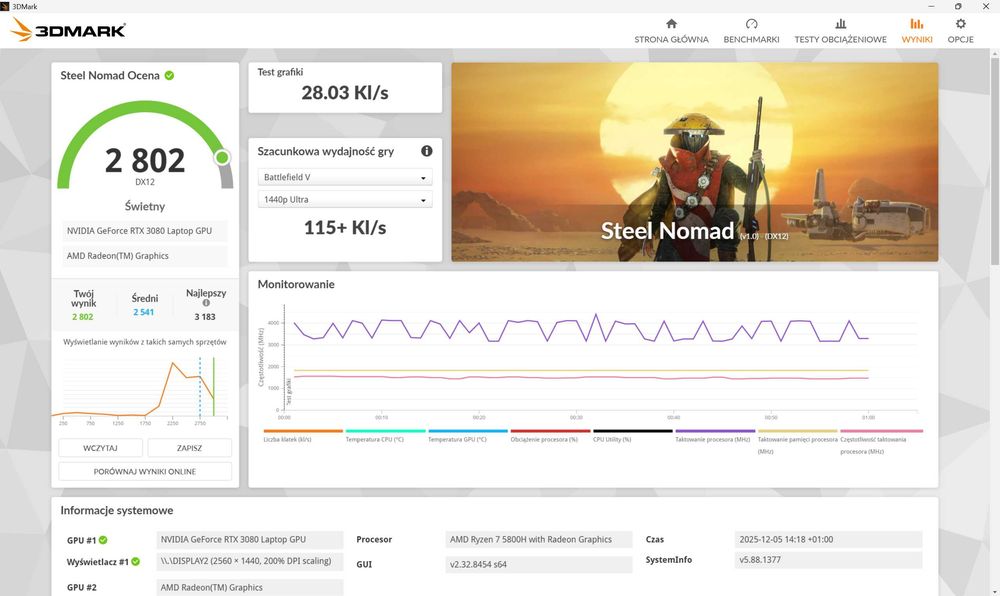
Task: Click the Wczytaj button
Action: click(100, 448)
